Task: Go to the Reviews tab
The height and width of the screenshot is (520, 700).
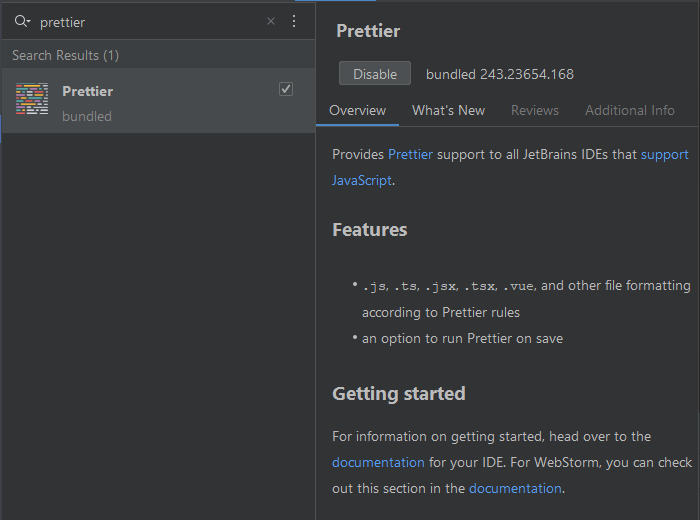Action: 535,110
